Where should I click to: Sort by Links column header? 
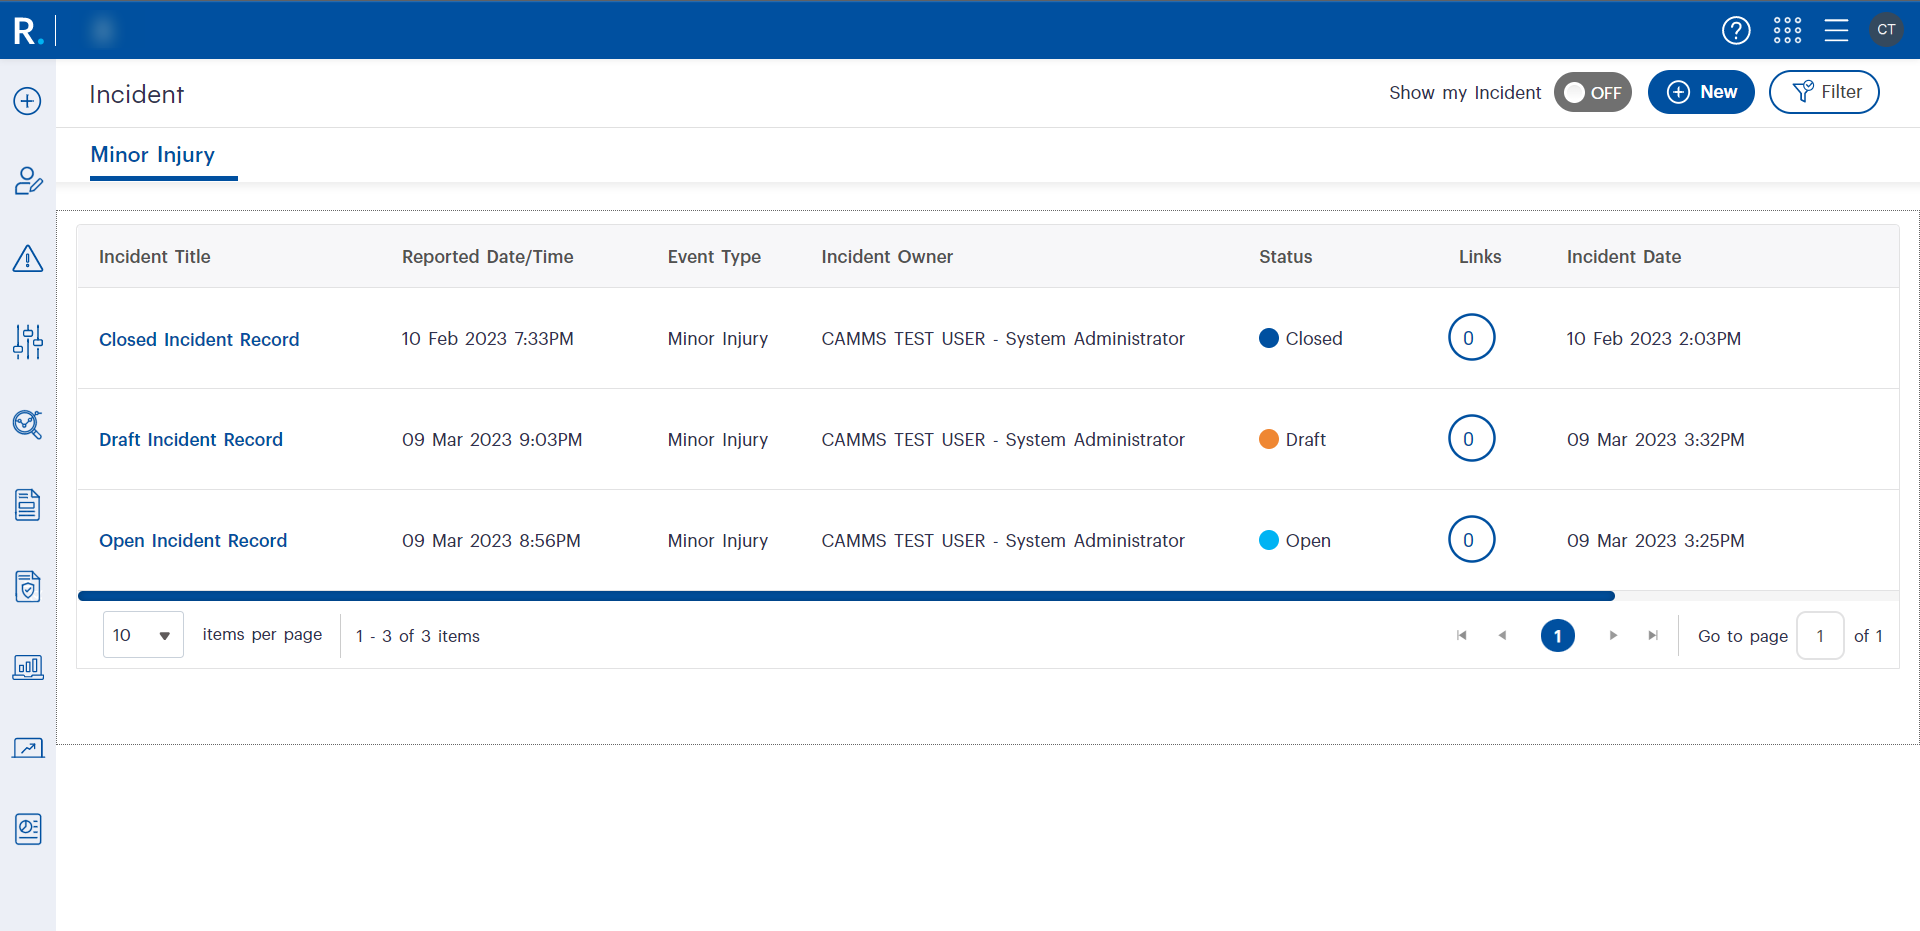click(x=1480, y=257)
